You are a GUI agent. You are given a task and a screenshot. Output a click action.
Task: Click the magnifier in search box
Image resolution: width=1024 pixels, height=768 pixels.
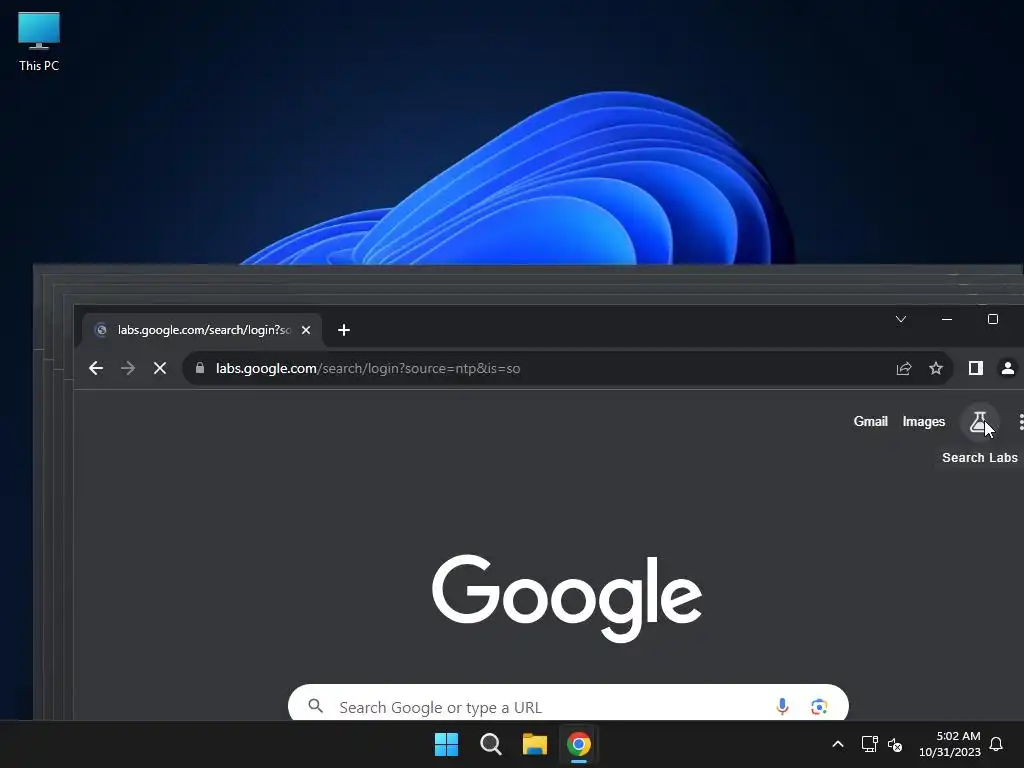316,706
